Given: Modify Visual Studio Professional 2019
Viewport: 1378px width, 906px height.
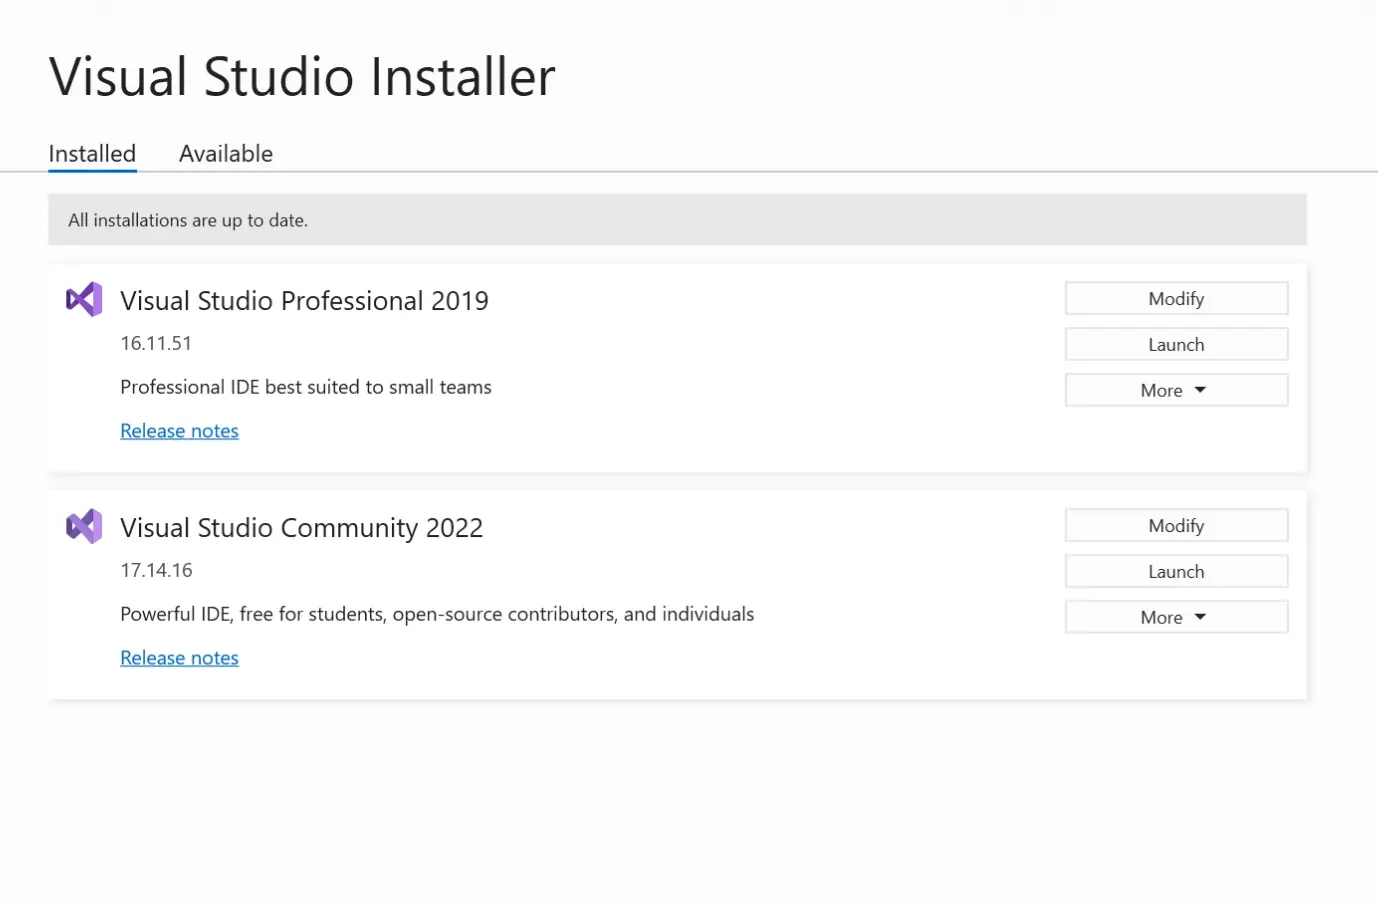Looking at the screenshot, I should pos(1176,299).
